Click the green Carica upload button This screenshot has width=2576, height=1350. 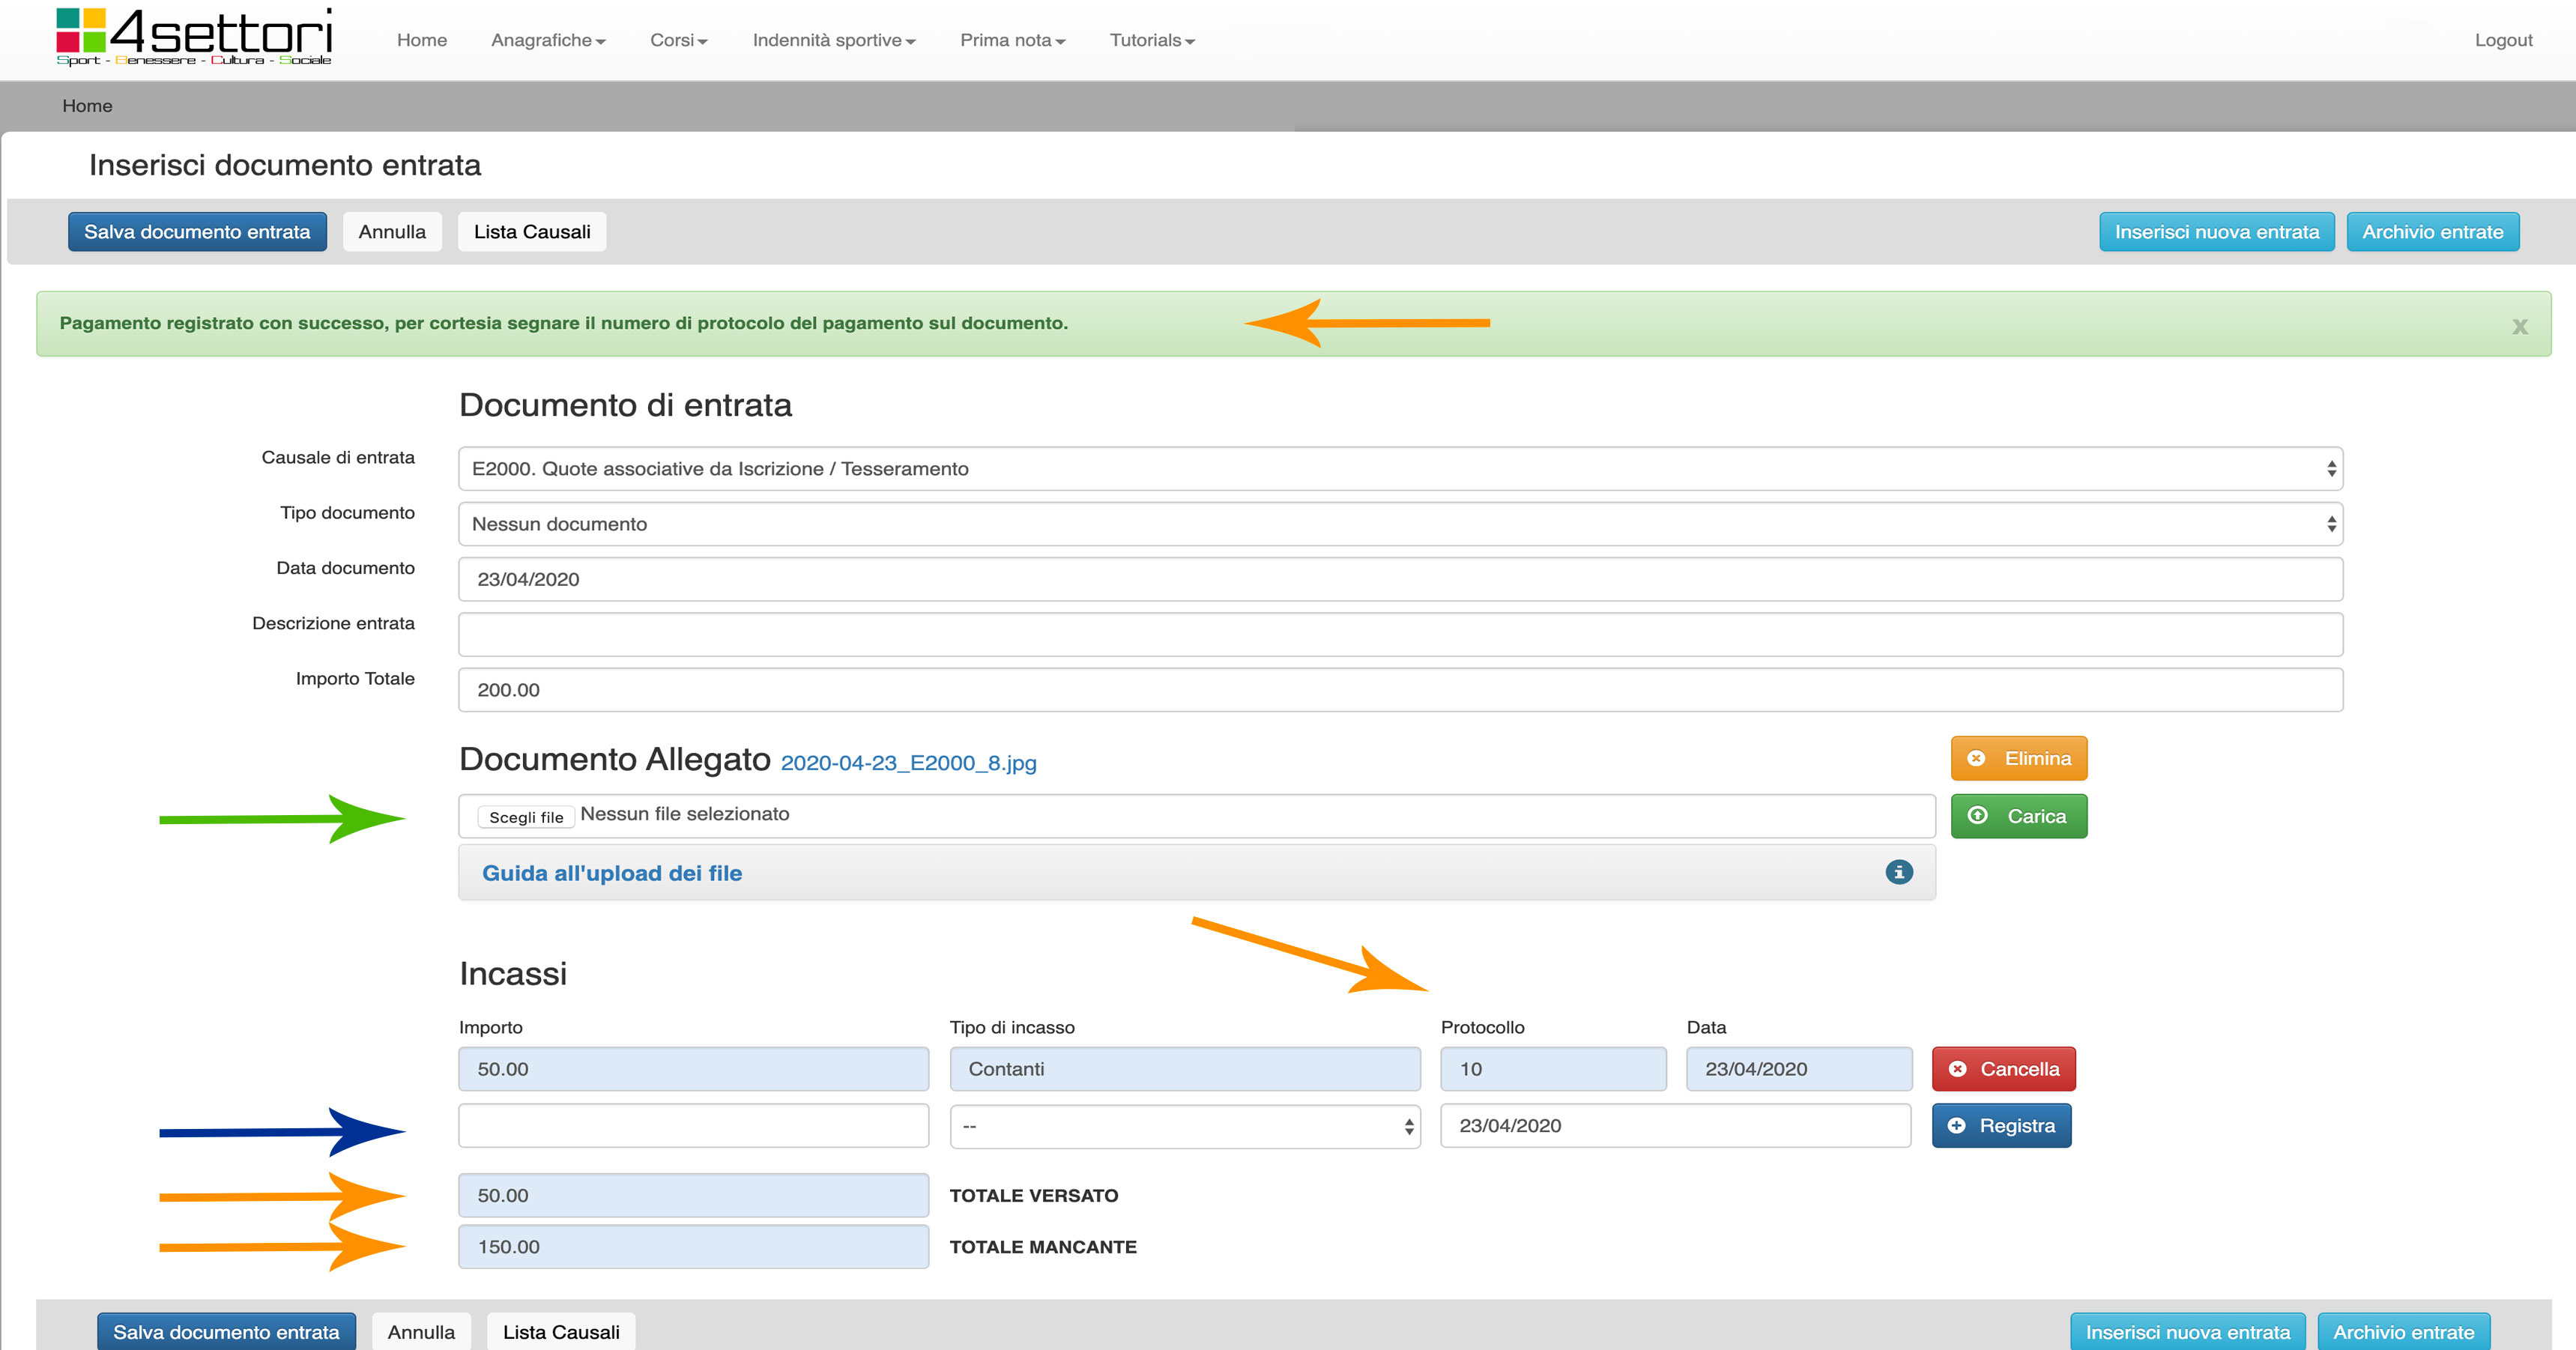click(2018, 816)
